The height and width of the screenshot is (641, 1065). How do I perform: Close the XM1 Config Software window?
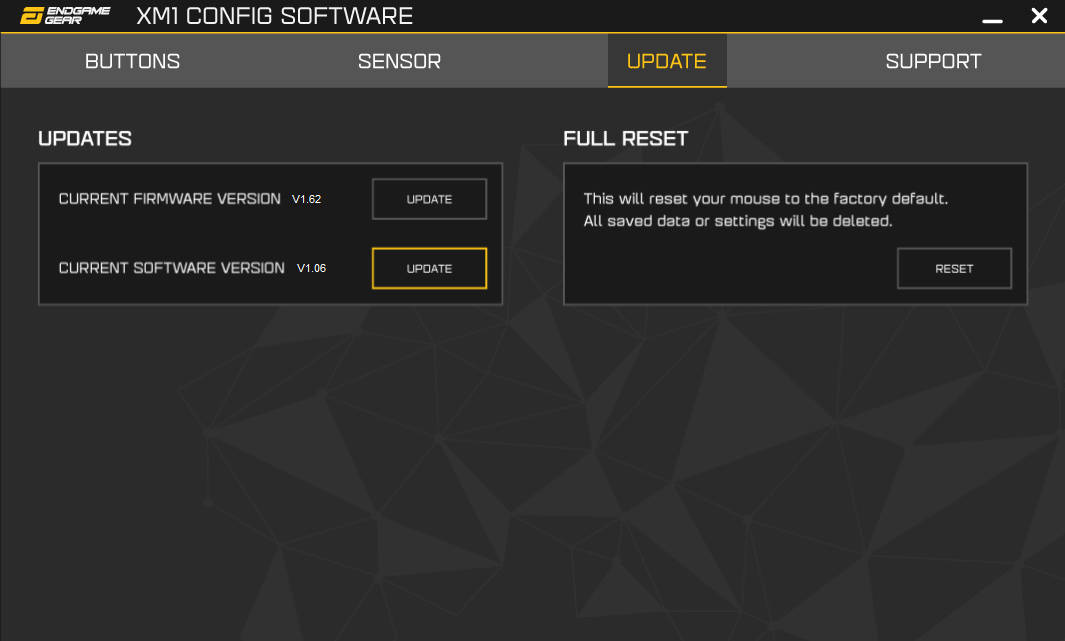(x=1039, y=16)
